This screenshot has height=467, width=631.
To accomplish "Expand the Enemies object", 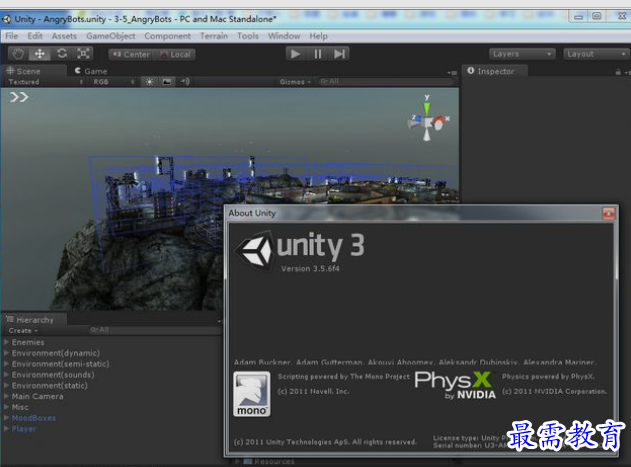I will 6,342.
